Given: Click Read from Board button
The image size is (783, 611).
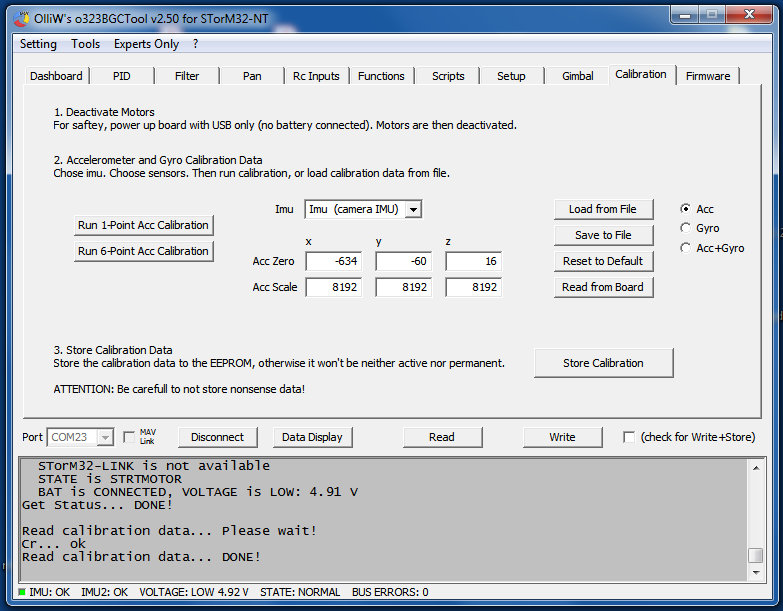Looking at the screenshot, I should coord(603,287).
